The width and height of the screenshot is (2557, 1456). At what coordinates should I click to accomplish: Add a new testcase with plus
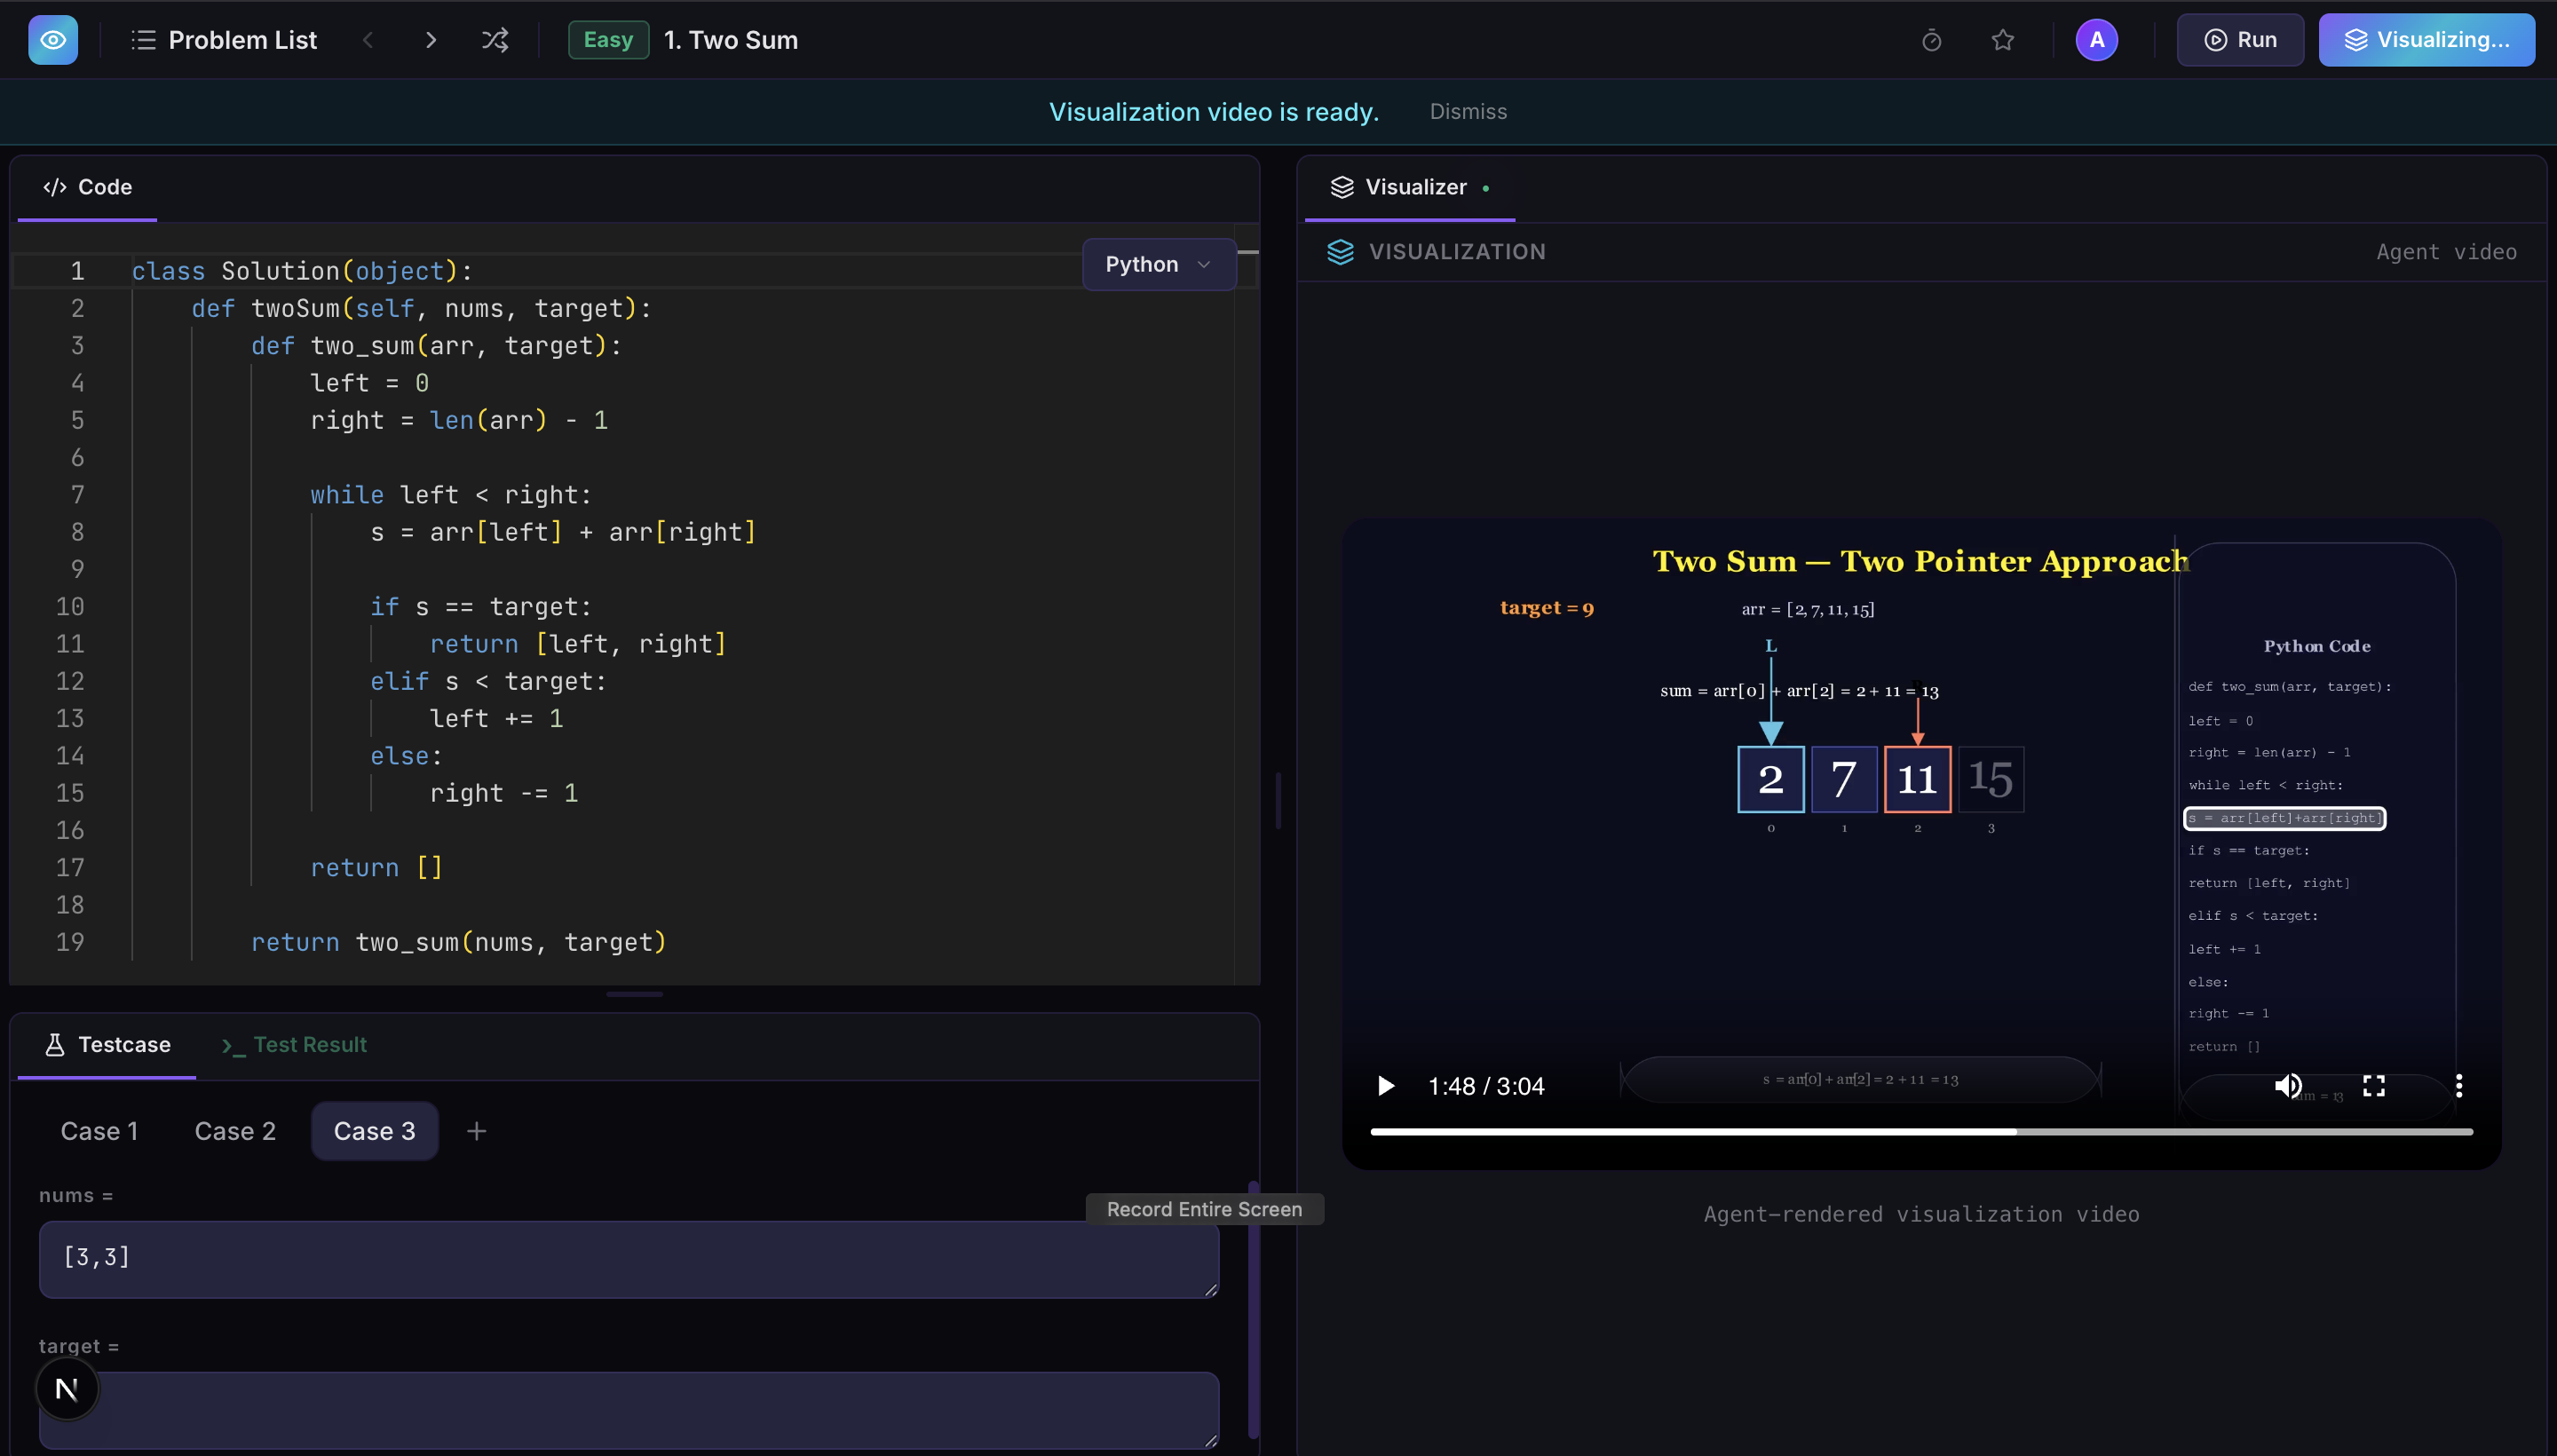click(477, 1131)
